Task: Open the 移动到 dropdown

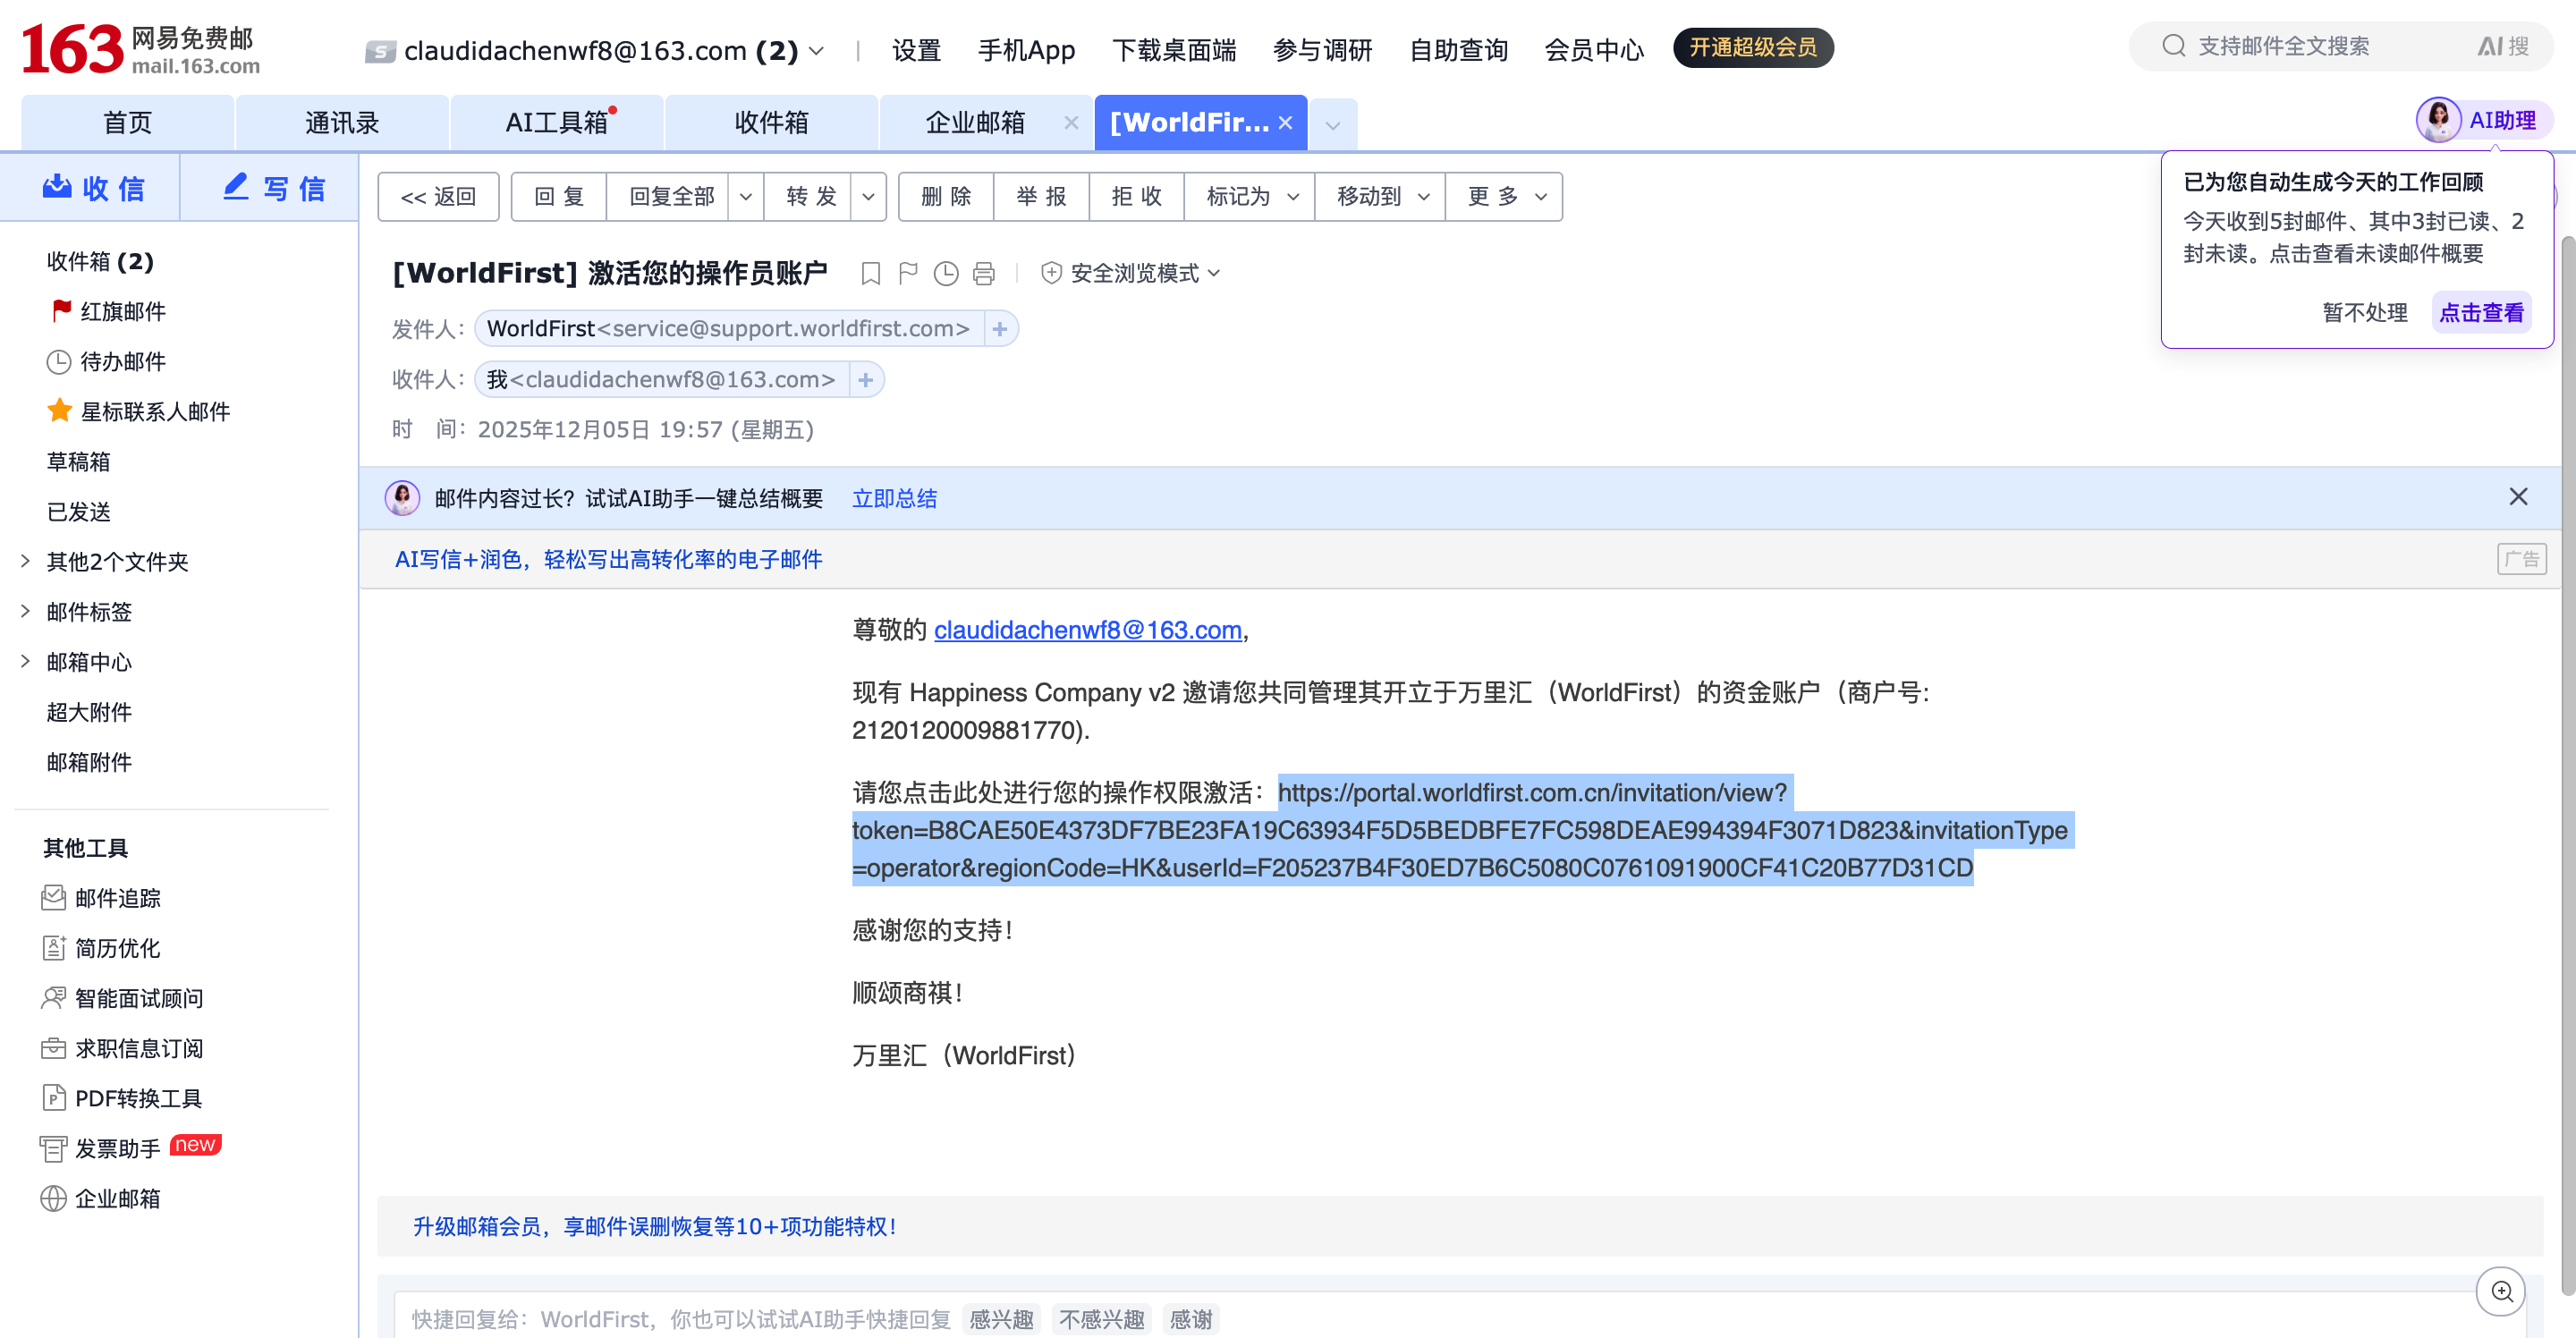Action: [x=1381, y=197]
